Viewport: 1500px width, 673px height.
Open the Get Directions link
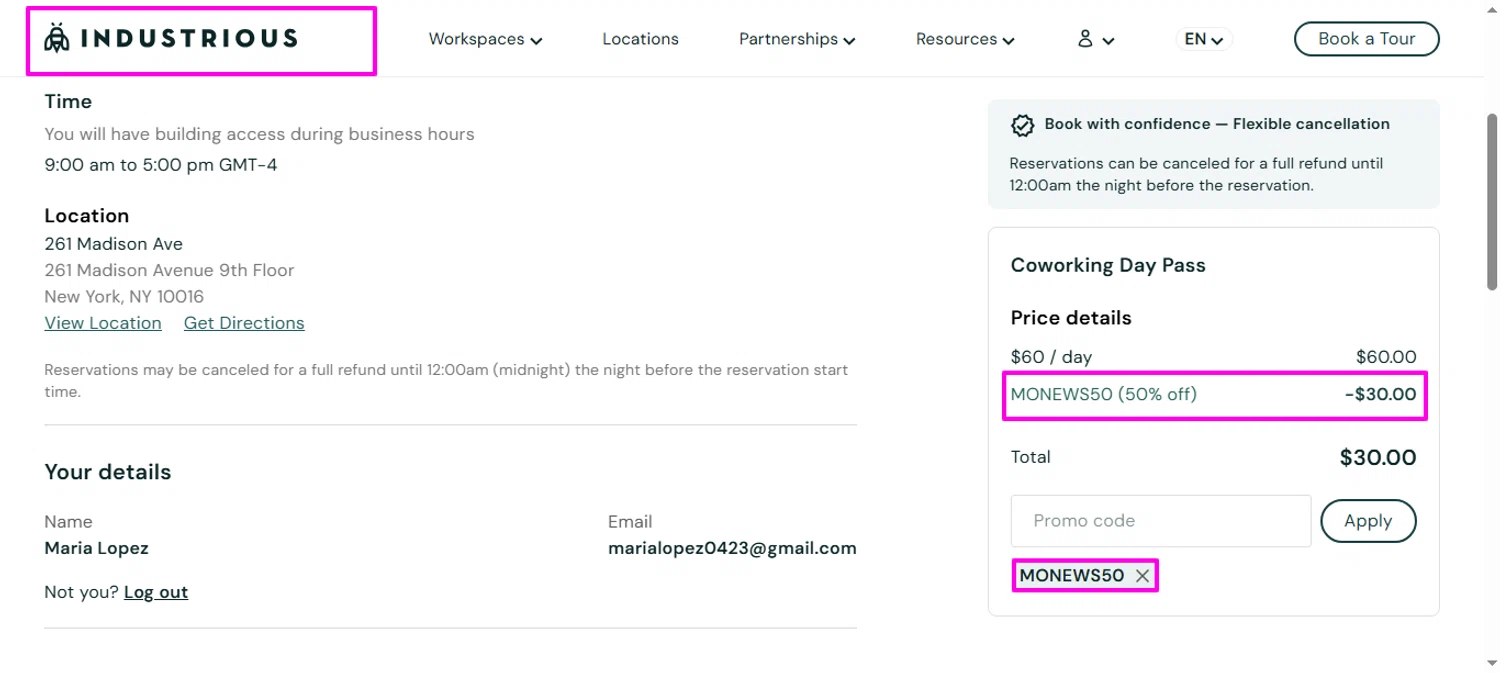pos(244,323)
